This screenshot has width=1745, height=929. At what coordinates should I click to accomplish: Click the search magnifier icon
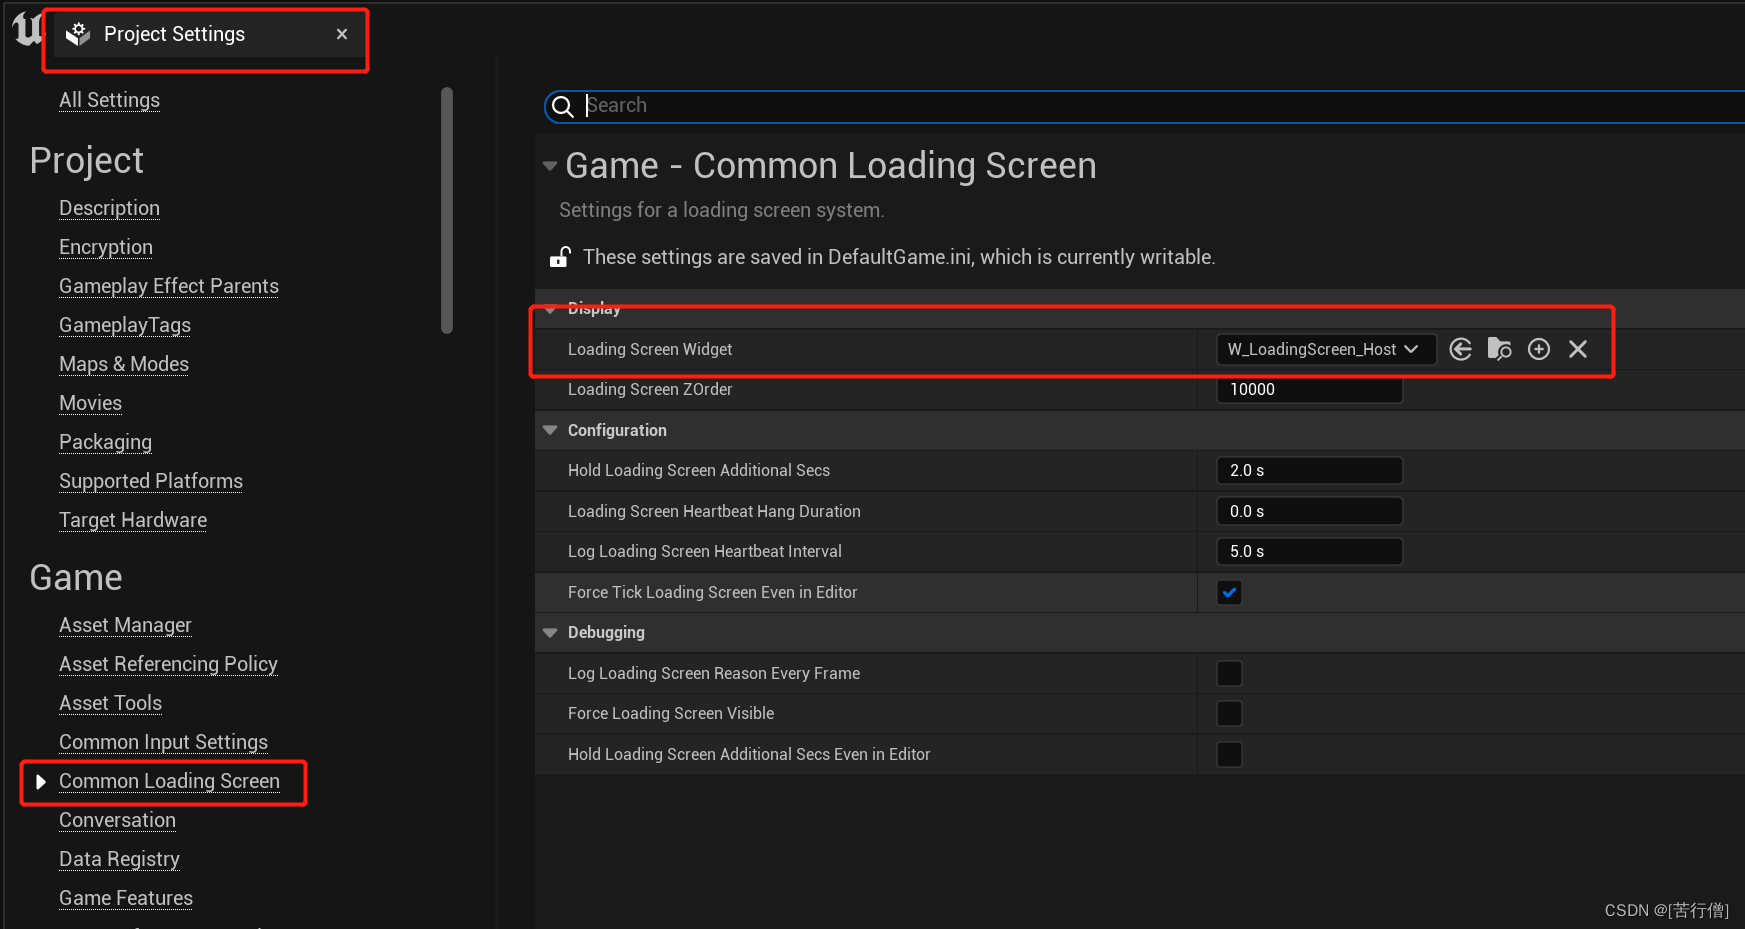click(x=563, y=106)
